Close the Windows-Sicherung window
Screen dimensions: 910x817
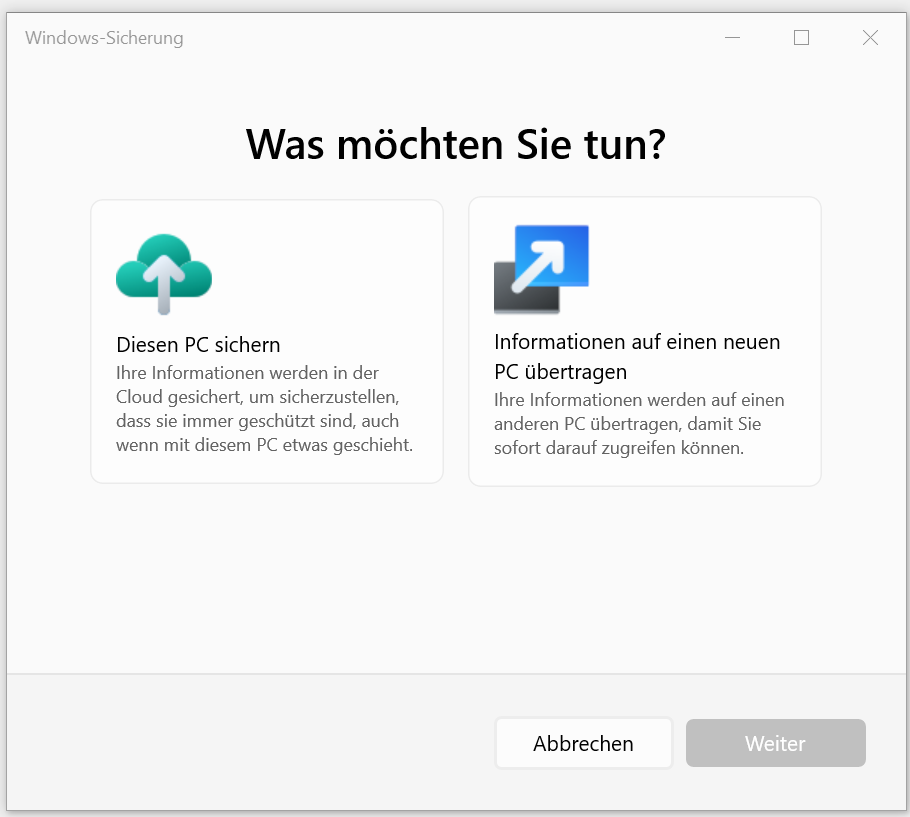point(870,38)
